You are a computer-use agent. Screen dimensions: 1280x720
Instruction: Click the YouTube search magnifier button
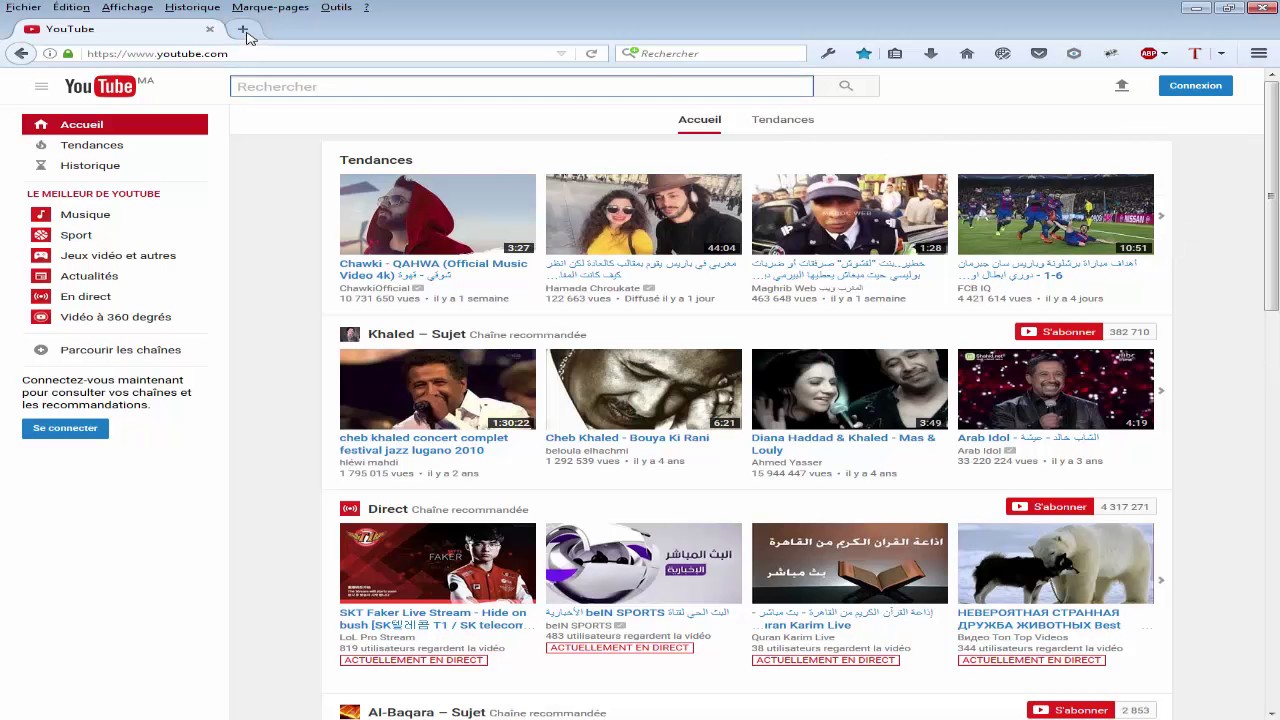pyautogui.click(x=846, y=86)
